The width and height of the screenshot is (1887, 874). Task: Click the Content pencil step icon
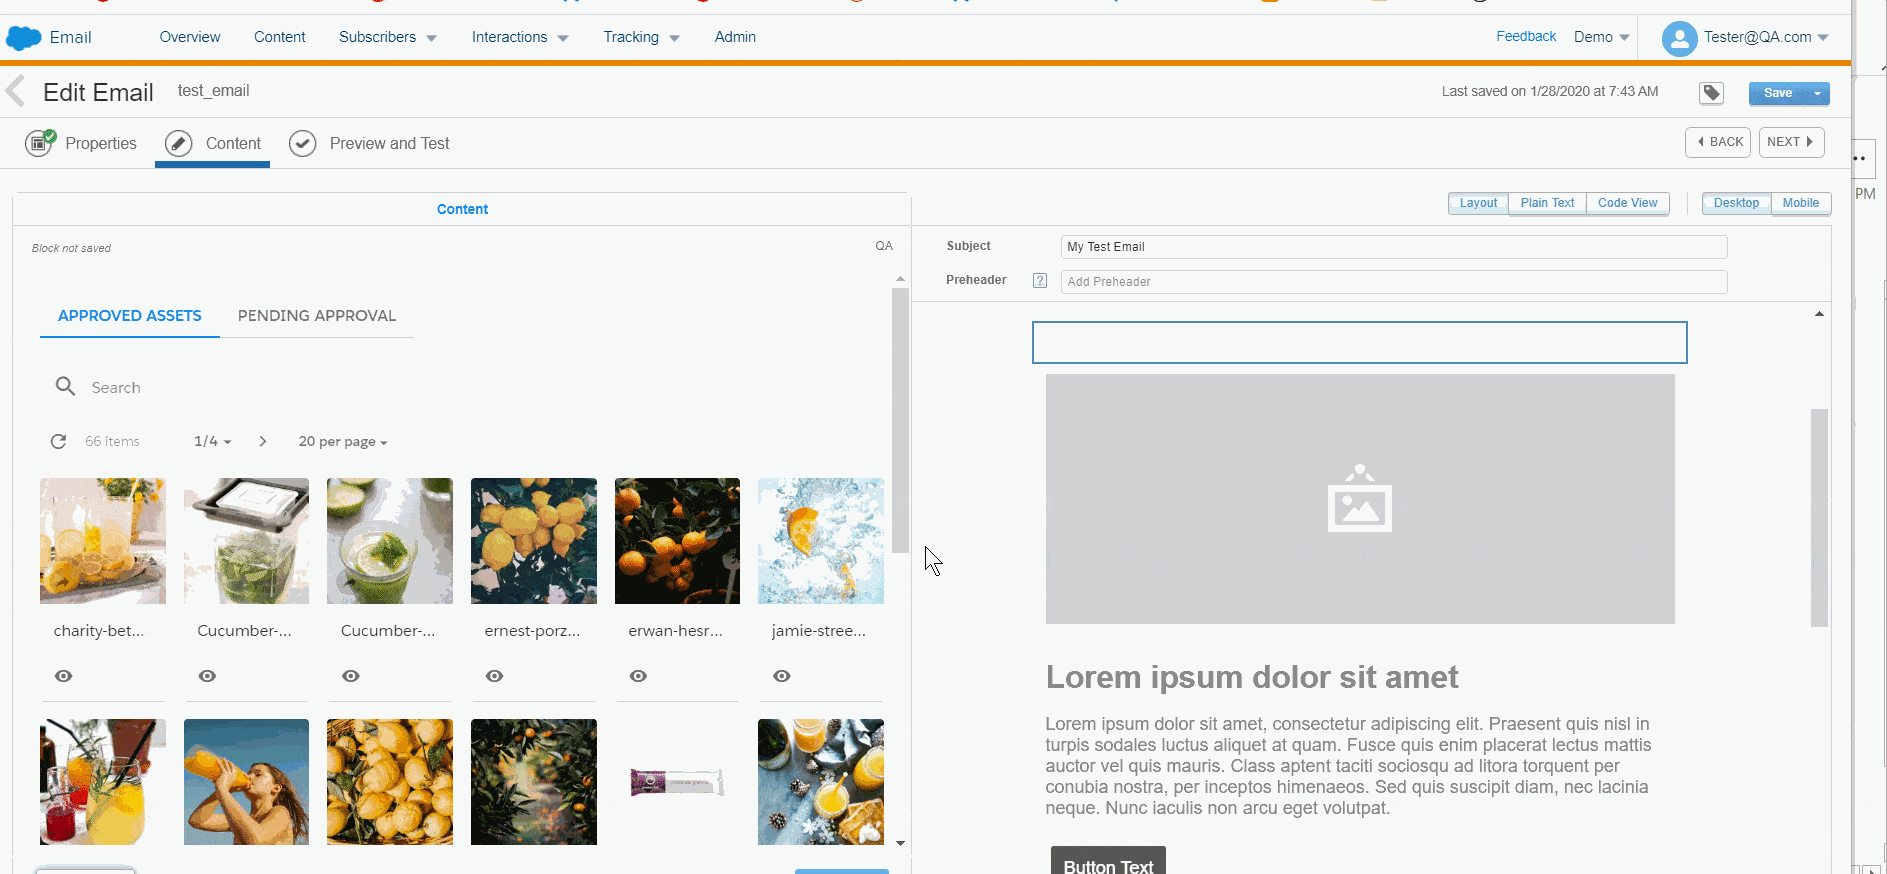179,144
